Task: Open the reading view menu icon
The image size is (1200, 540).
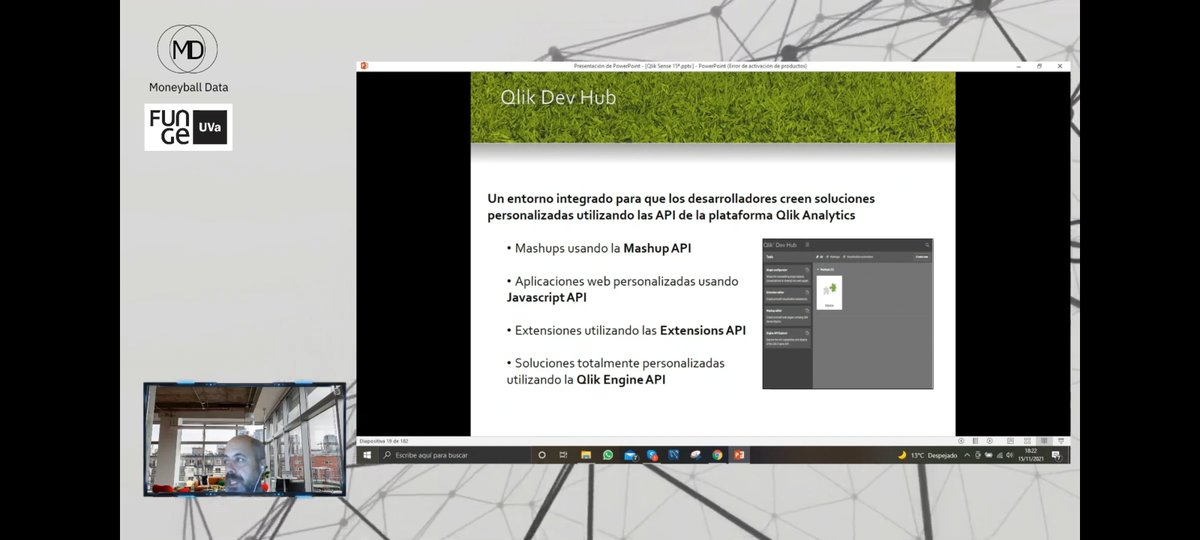Action: (975, 441)
